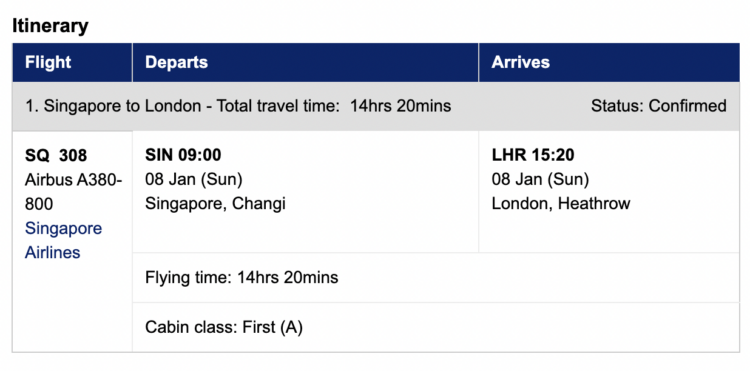
Task: Click the word Airlines in the carrier link
Action: pyautogui.click(x=53, y=252)
